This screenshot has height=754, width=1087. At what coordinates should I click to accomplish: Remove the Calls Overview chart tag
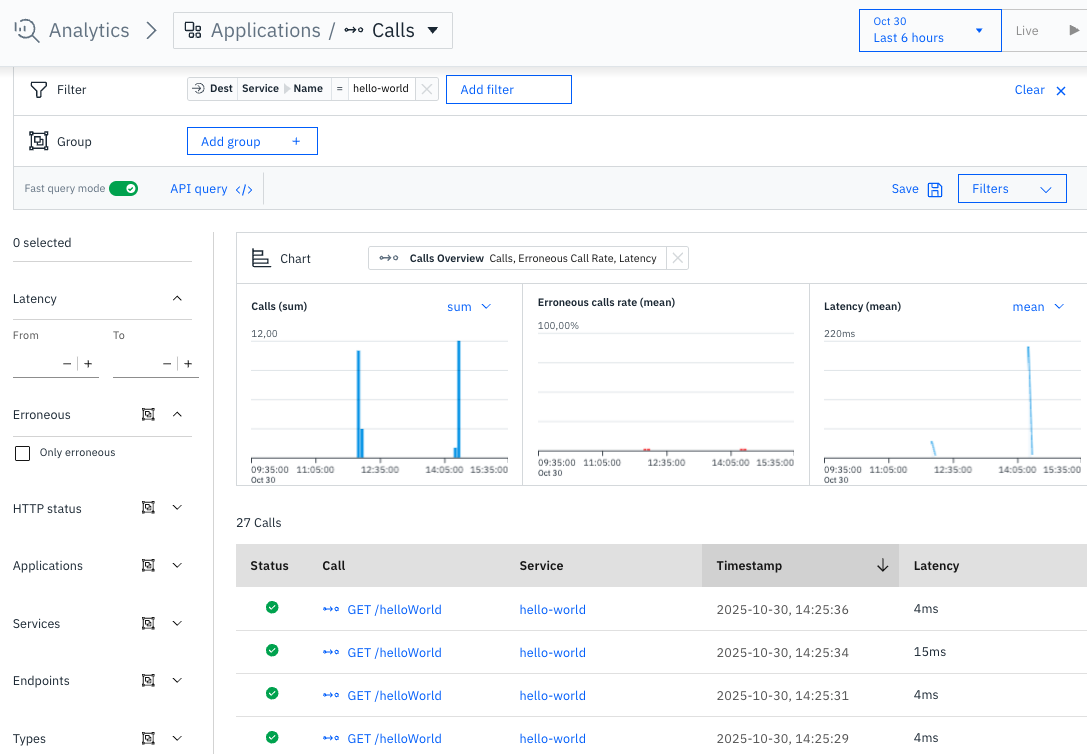point(678,258)
